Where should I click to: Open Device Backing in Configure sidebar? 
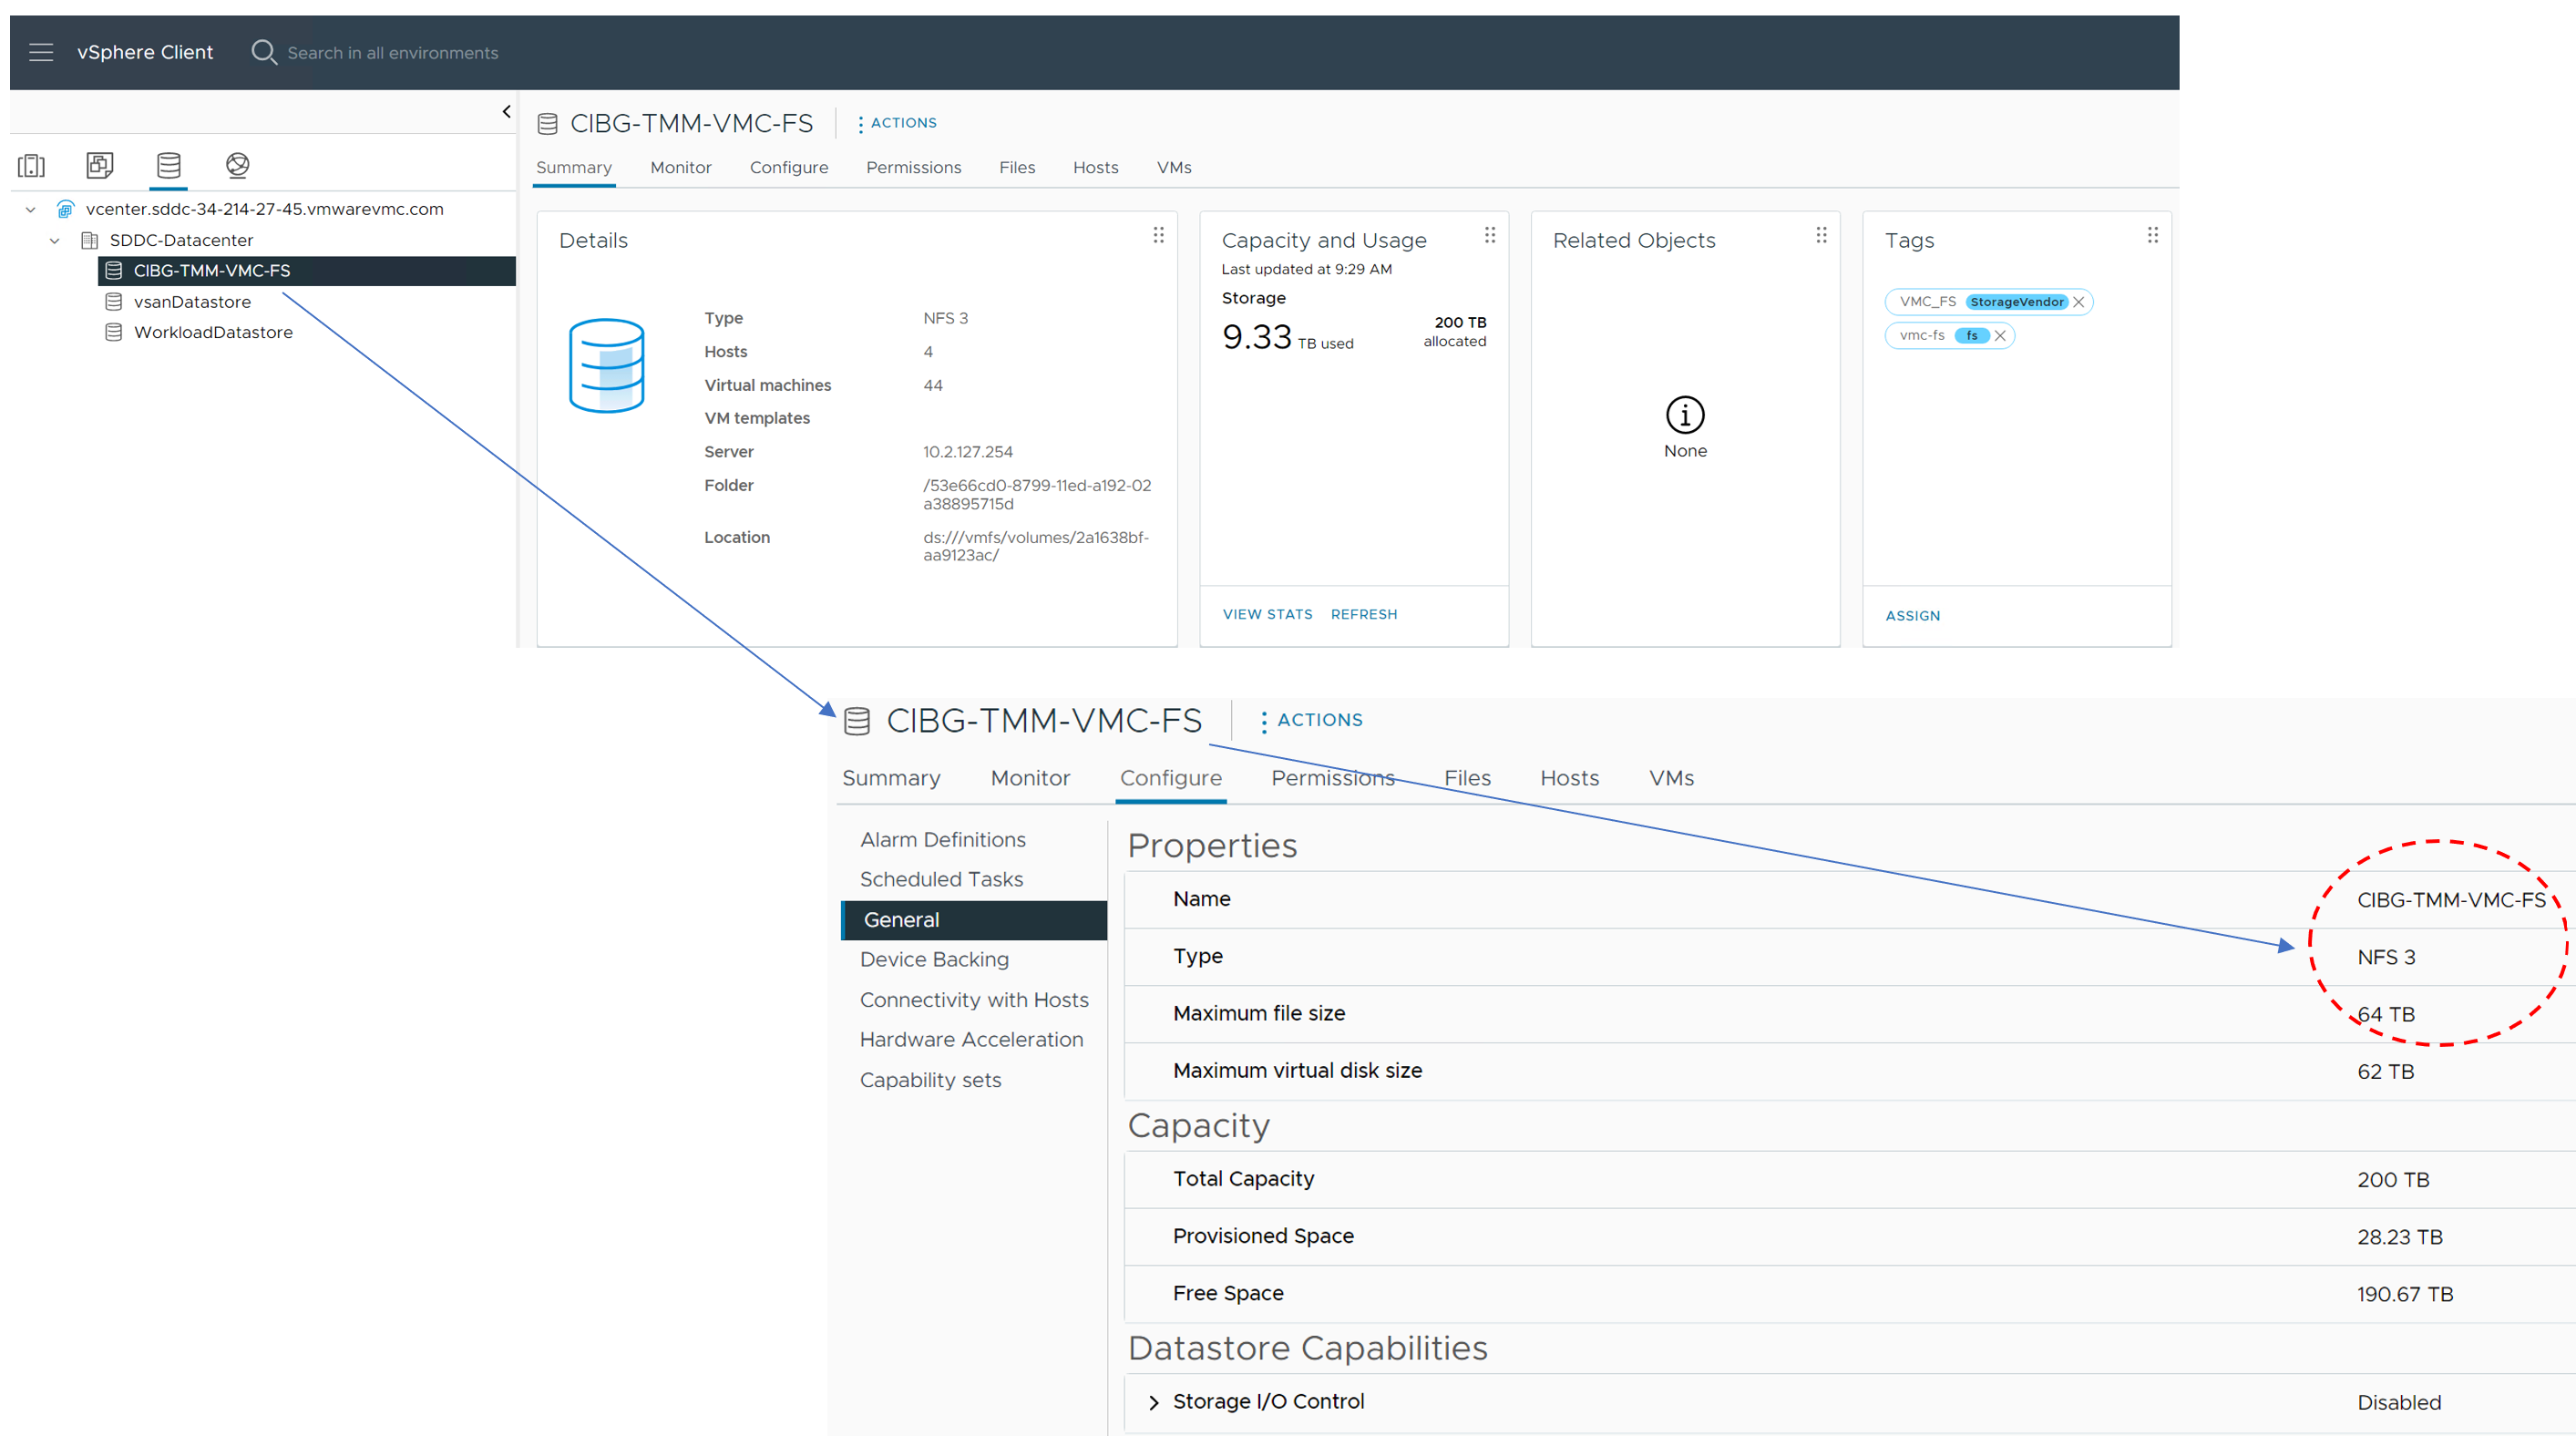934,960
